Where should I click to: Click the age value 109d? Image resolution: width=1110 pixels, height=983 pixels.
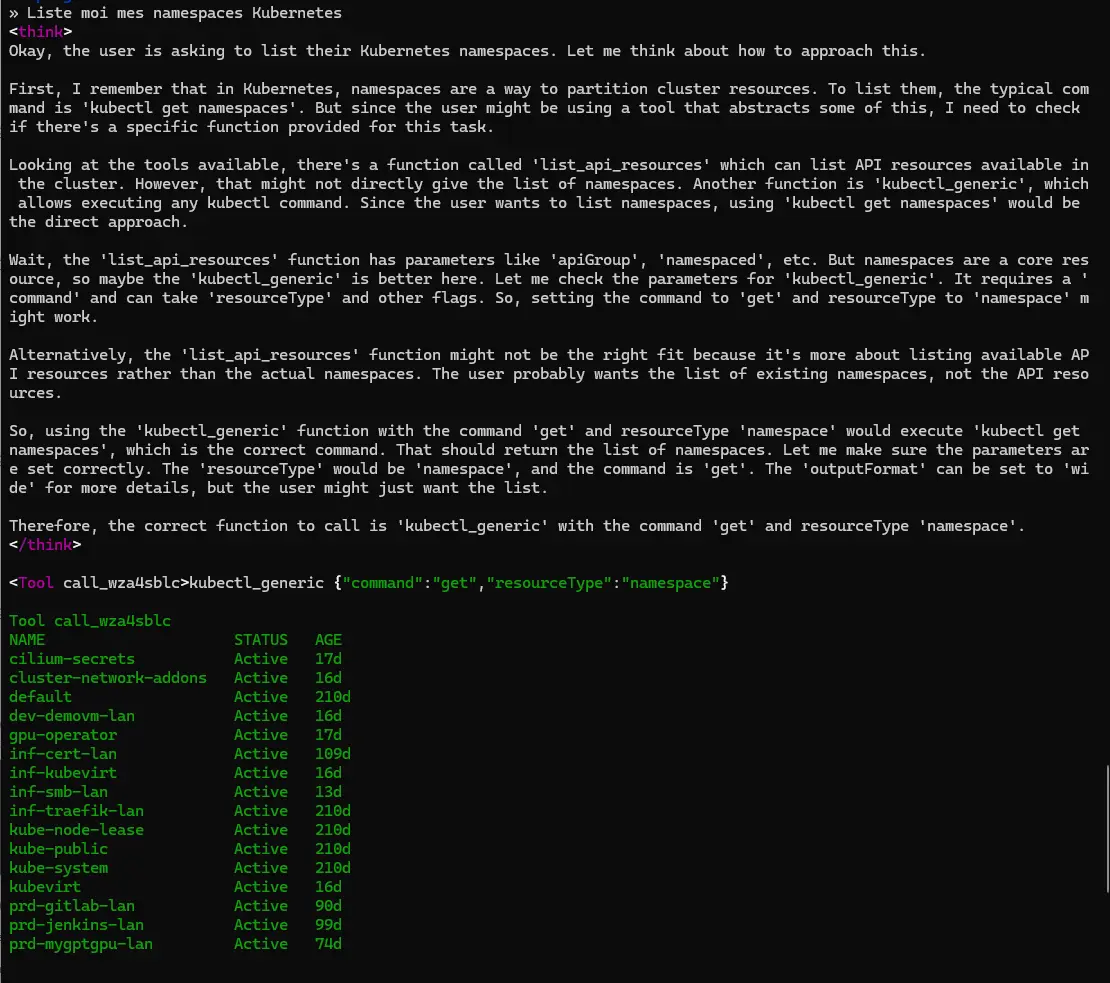[x=333, y=754]
